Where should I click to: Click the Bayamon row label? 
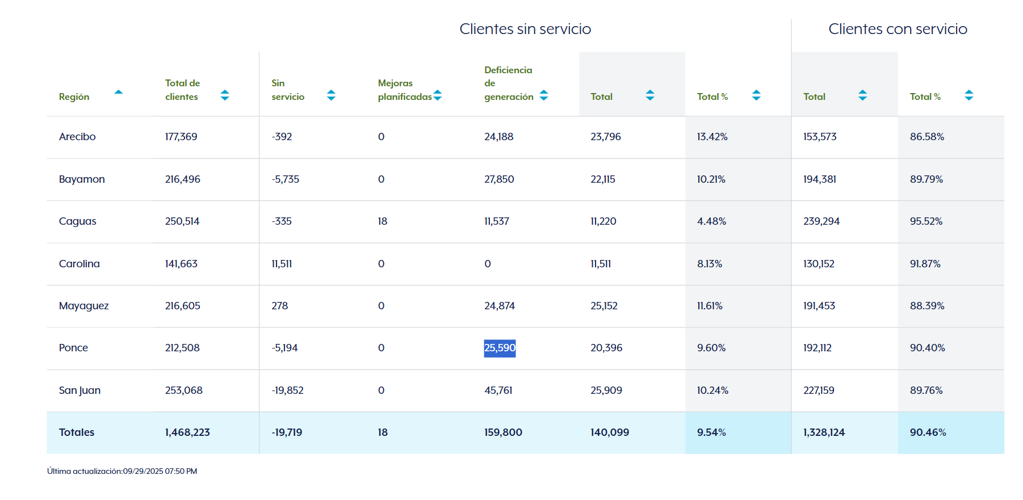point(81,179)
